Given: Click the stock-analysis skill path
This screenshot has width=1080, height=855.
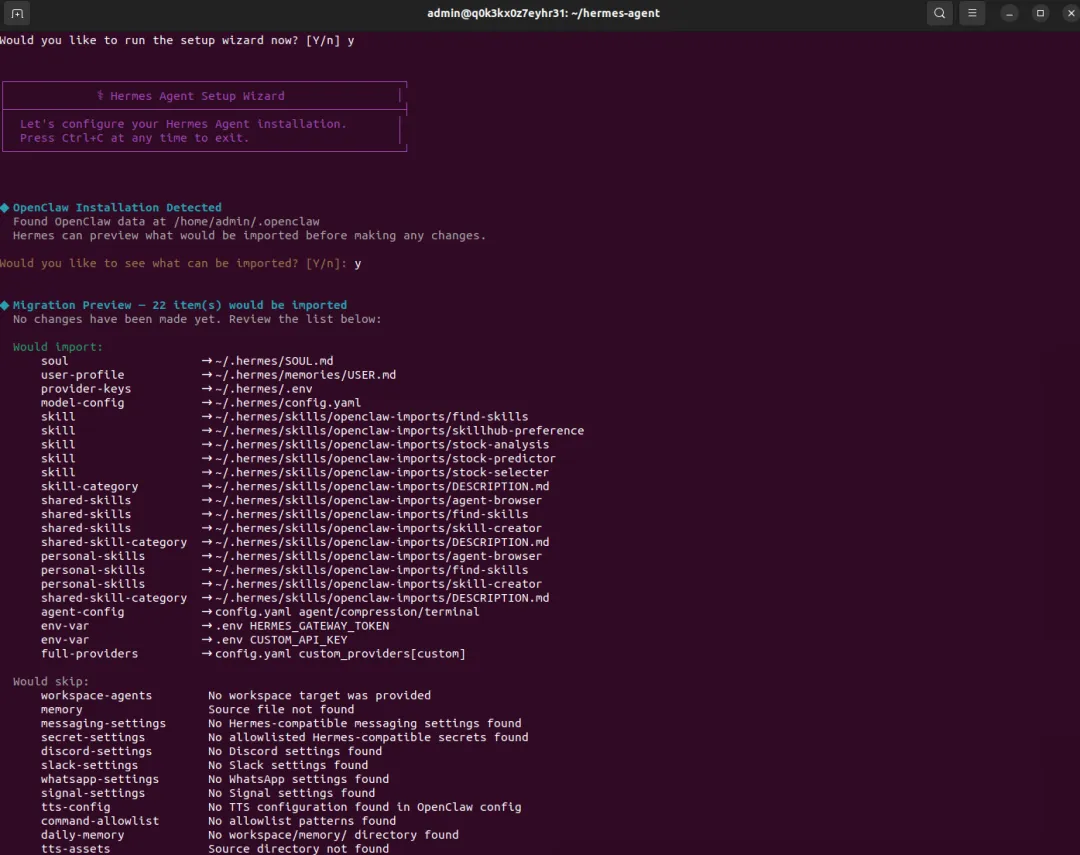Looking at the screenshot, I should coord(382,444).
